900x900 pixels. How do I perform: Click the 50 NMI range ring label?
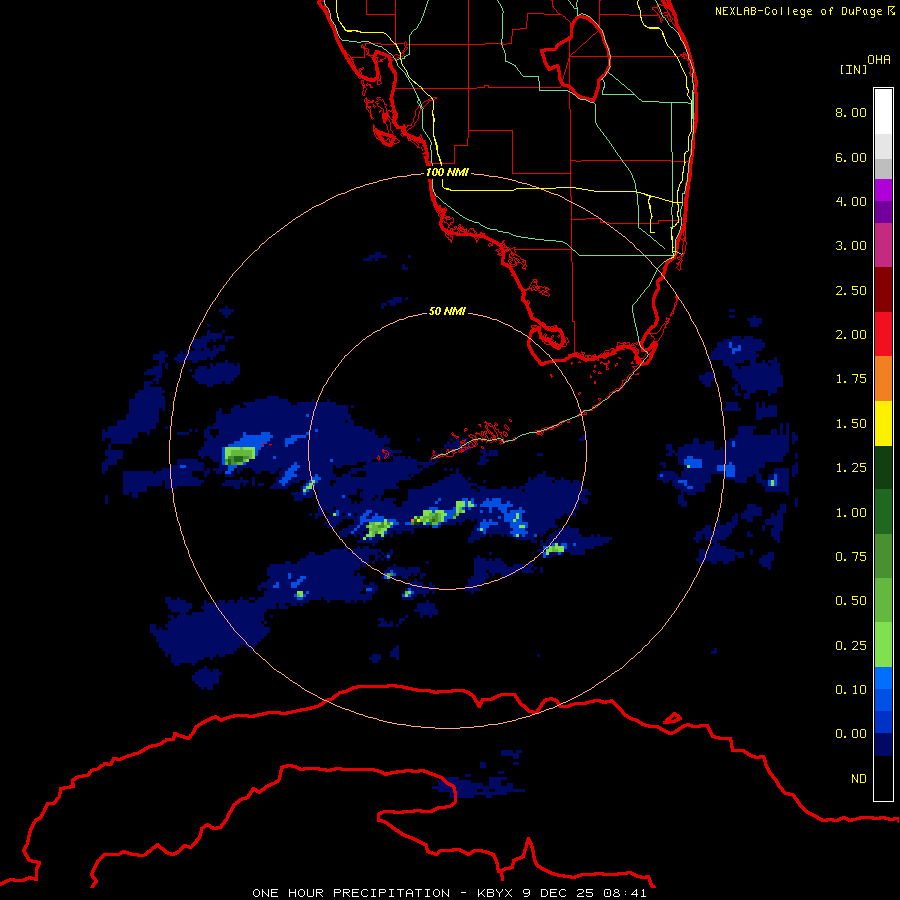[447, 311]
